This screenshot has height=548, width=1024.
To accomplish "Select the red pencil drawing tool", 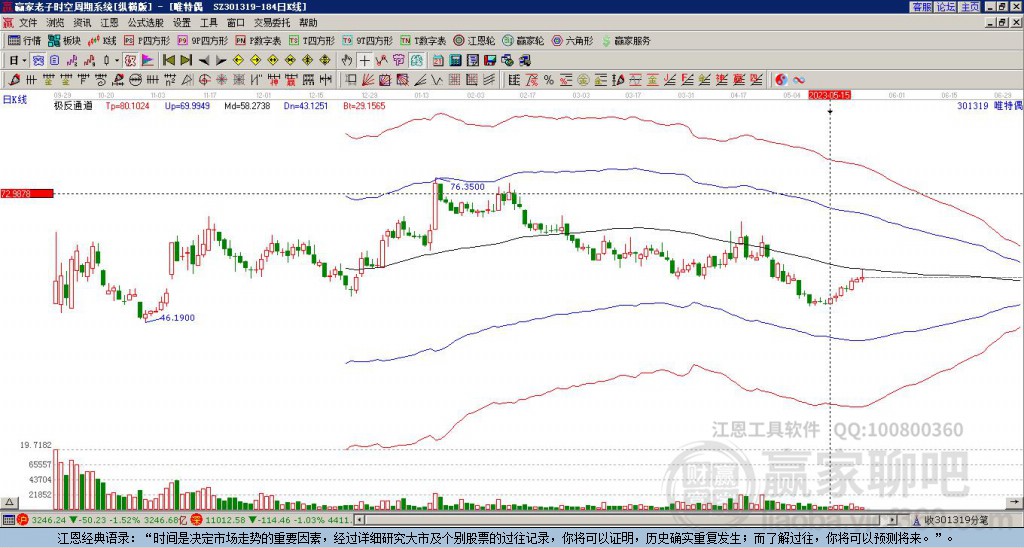I will click(14, 80).
